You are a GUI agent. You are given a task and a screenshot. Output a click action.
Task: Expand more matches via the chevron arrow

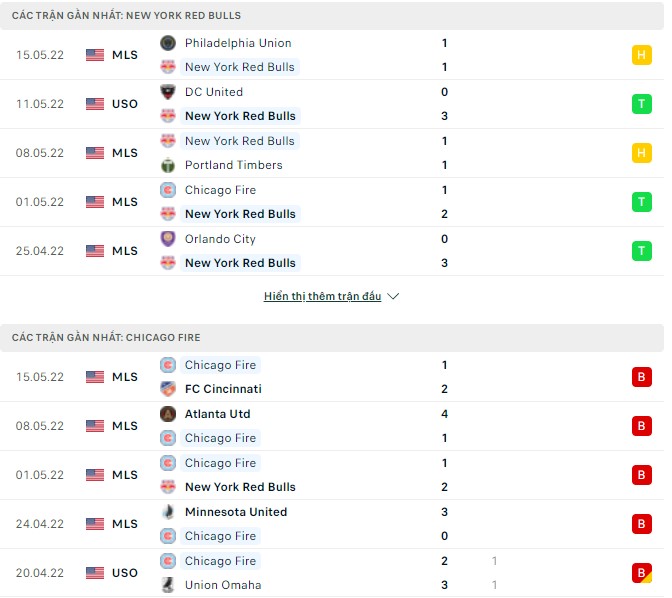393,297
